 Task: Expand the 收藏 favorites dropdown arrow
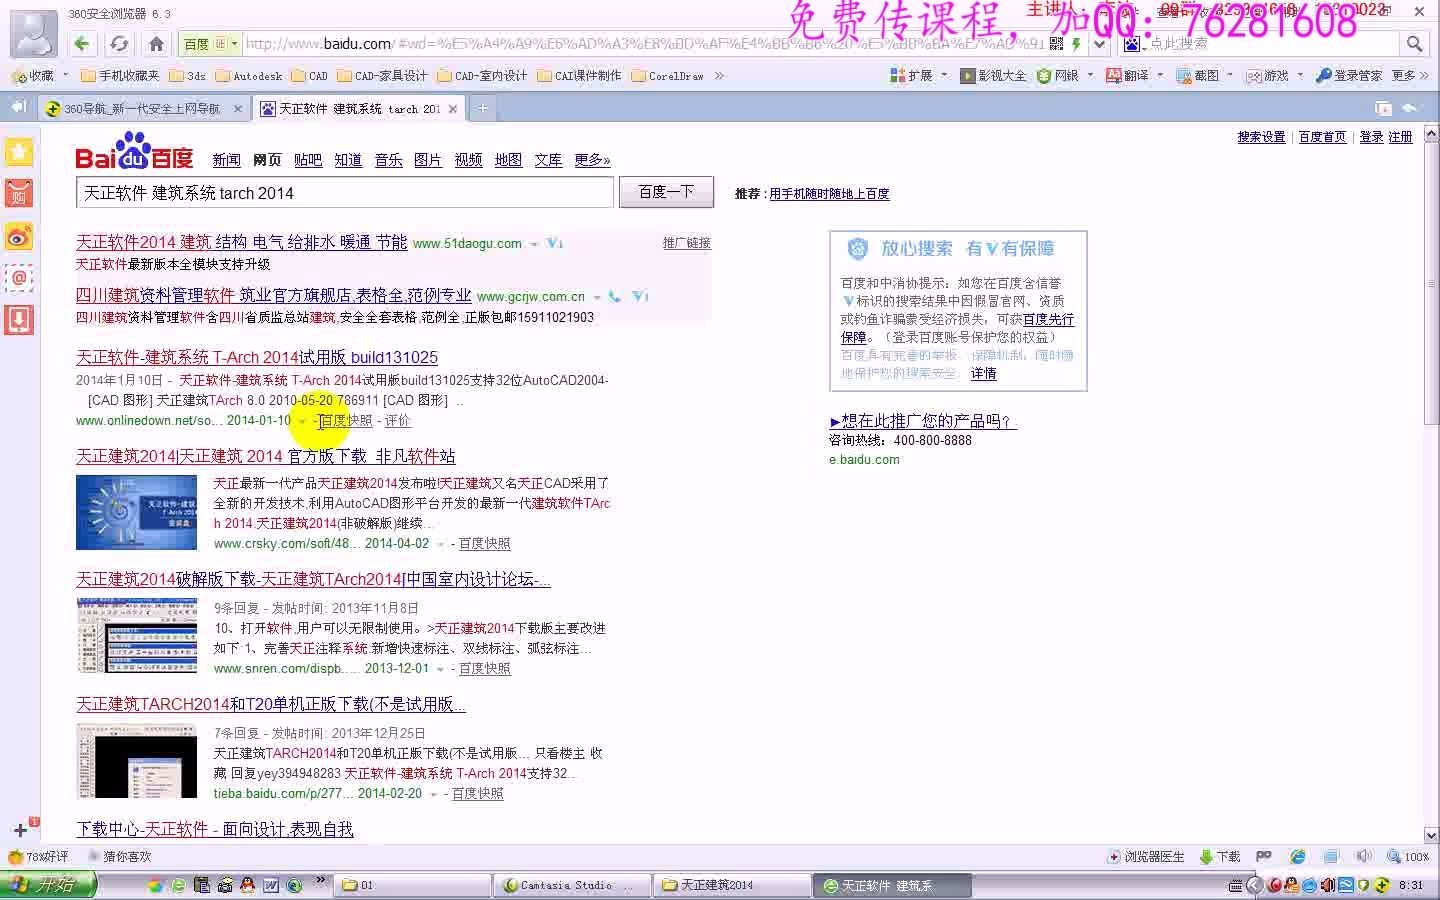(x=66, y=75)
